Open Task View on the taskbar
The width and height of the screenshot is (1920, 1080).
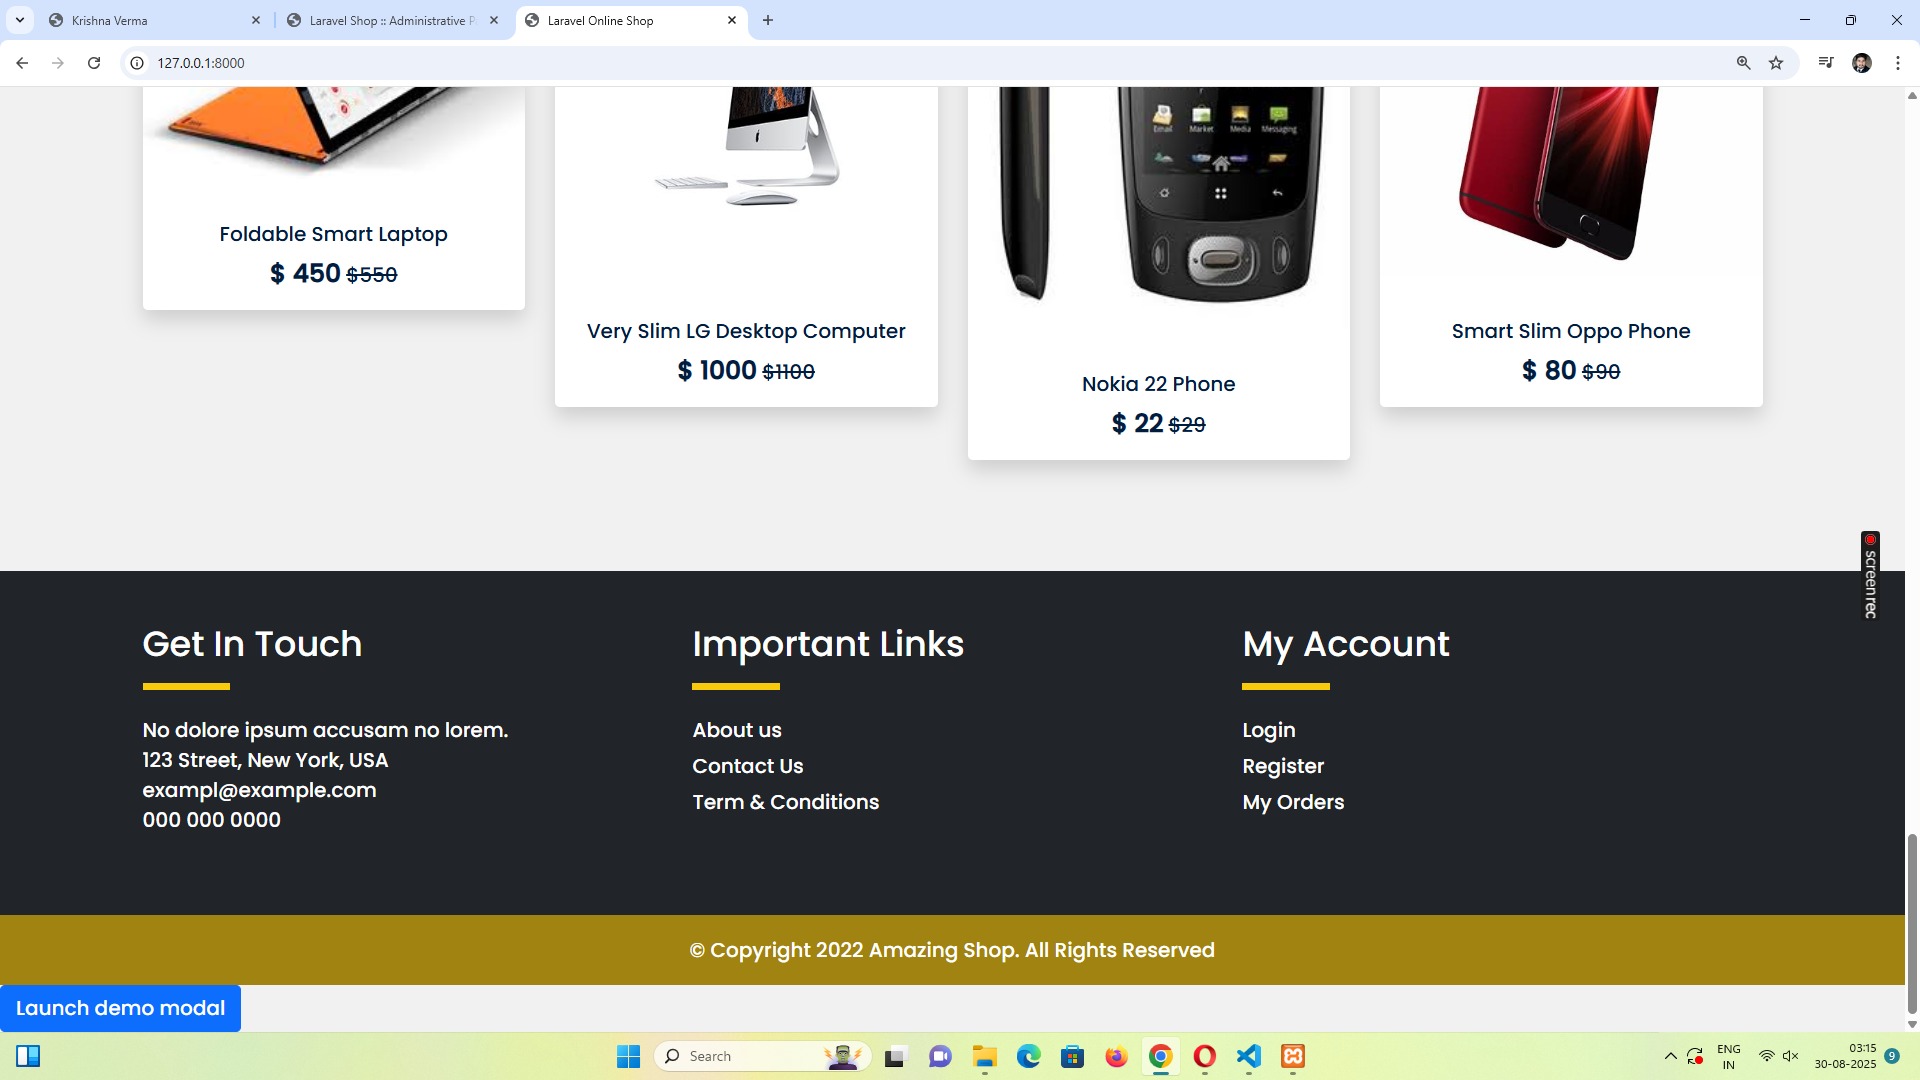pos(895,1056)
